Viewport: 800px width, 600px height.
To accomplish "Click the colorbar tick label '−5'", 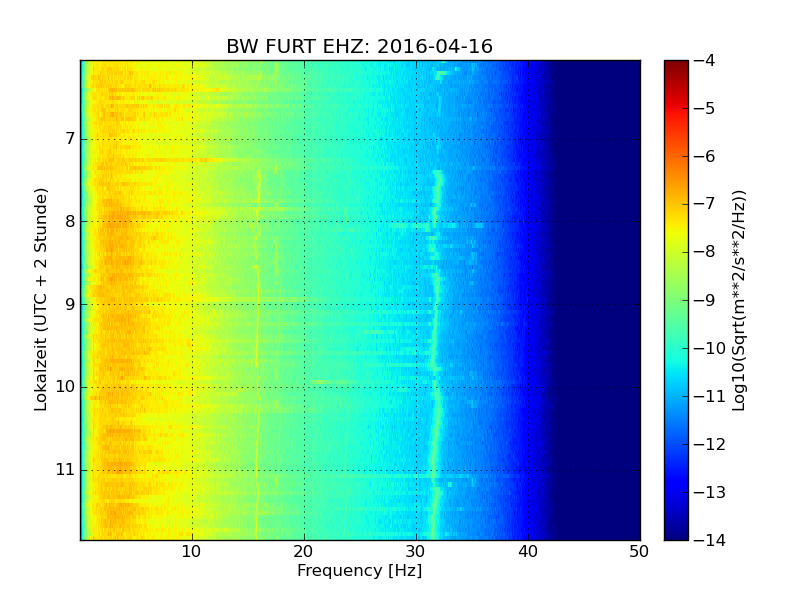I will pos(704,108).
